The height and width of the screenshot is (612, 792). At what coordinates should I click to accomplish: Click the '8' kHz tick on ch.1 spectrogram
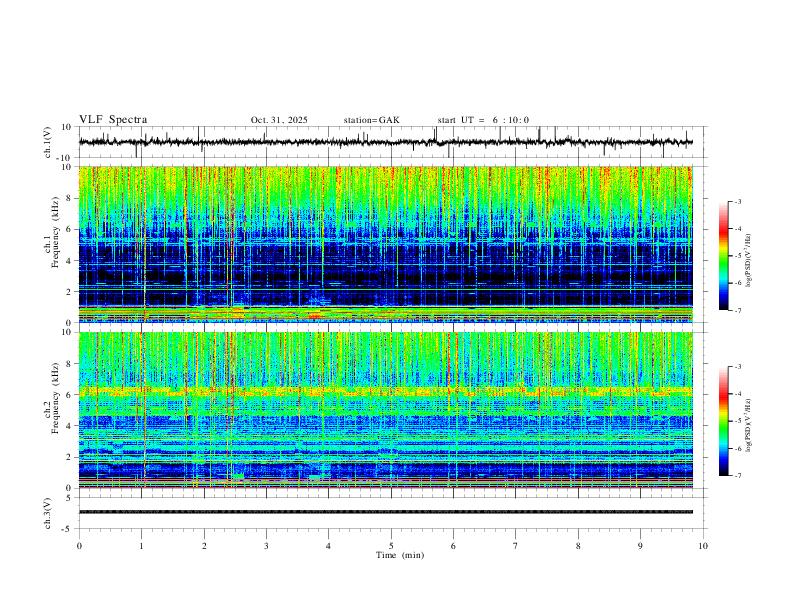pos(69,198)
